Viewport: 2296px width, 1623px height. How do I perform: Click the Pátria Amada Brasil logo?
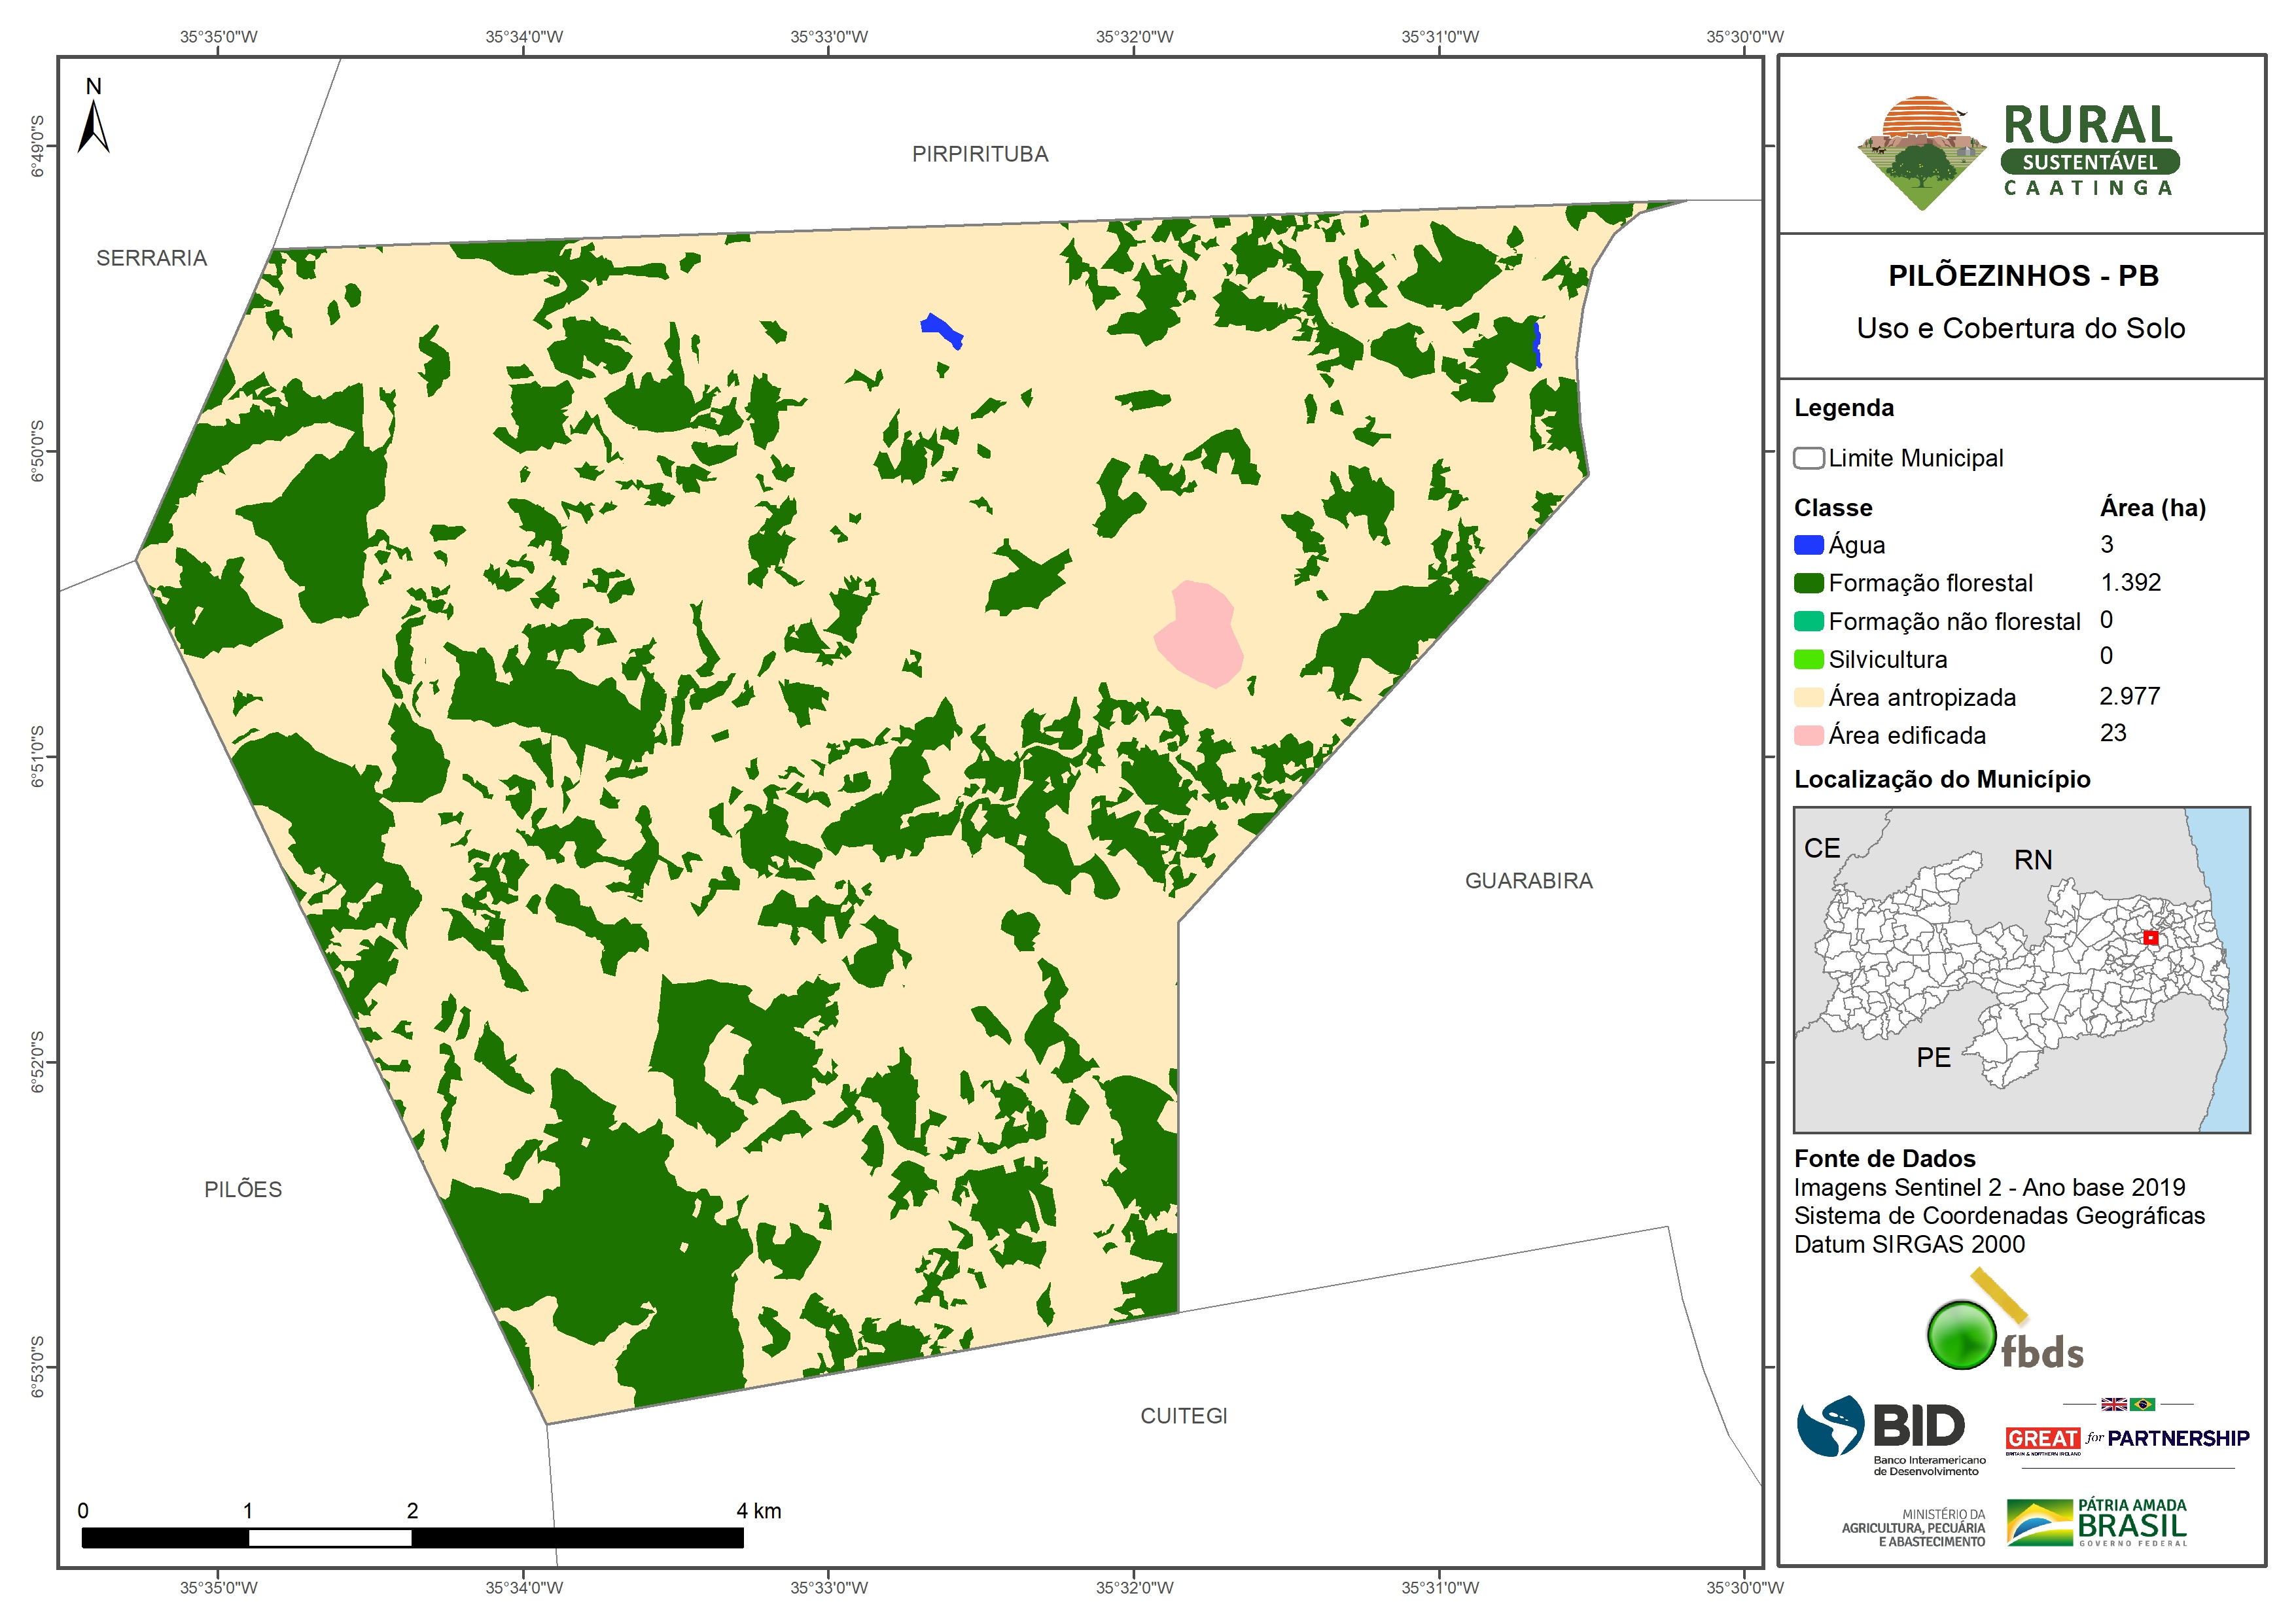pos(2097,1522)
